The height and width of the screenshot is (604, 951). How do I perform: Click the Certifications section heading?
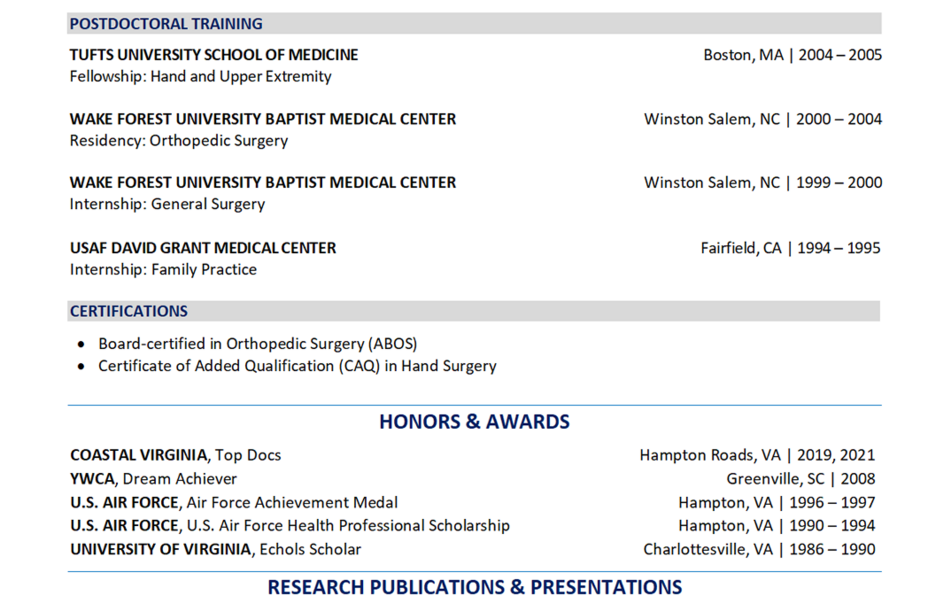point(129,311)
